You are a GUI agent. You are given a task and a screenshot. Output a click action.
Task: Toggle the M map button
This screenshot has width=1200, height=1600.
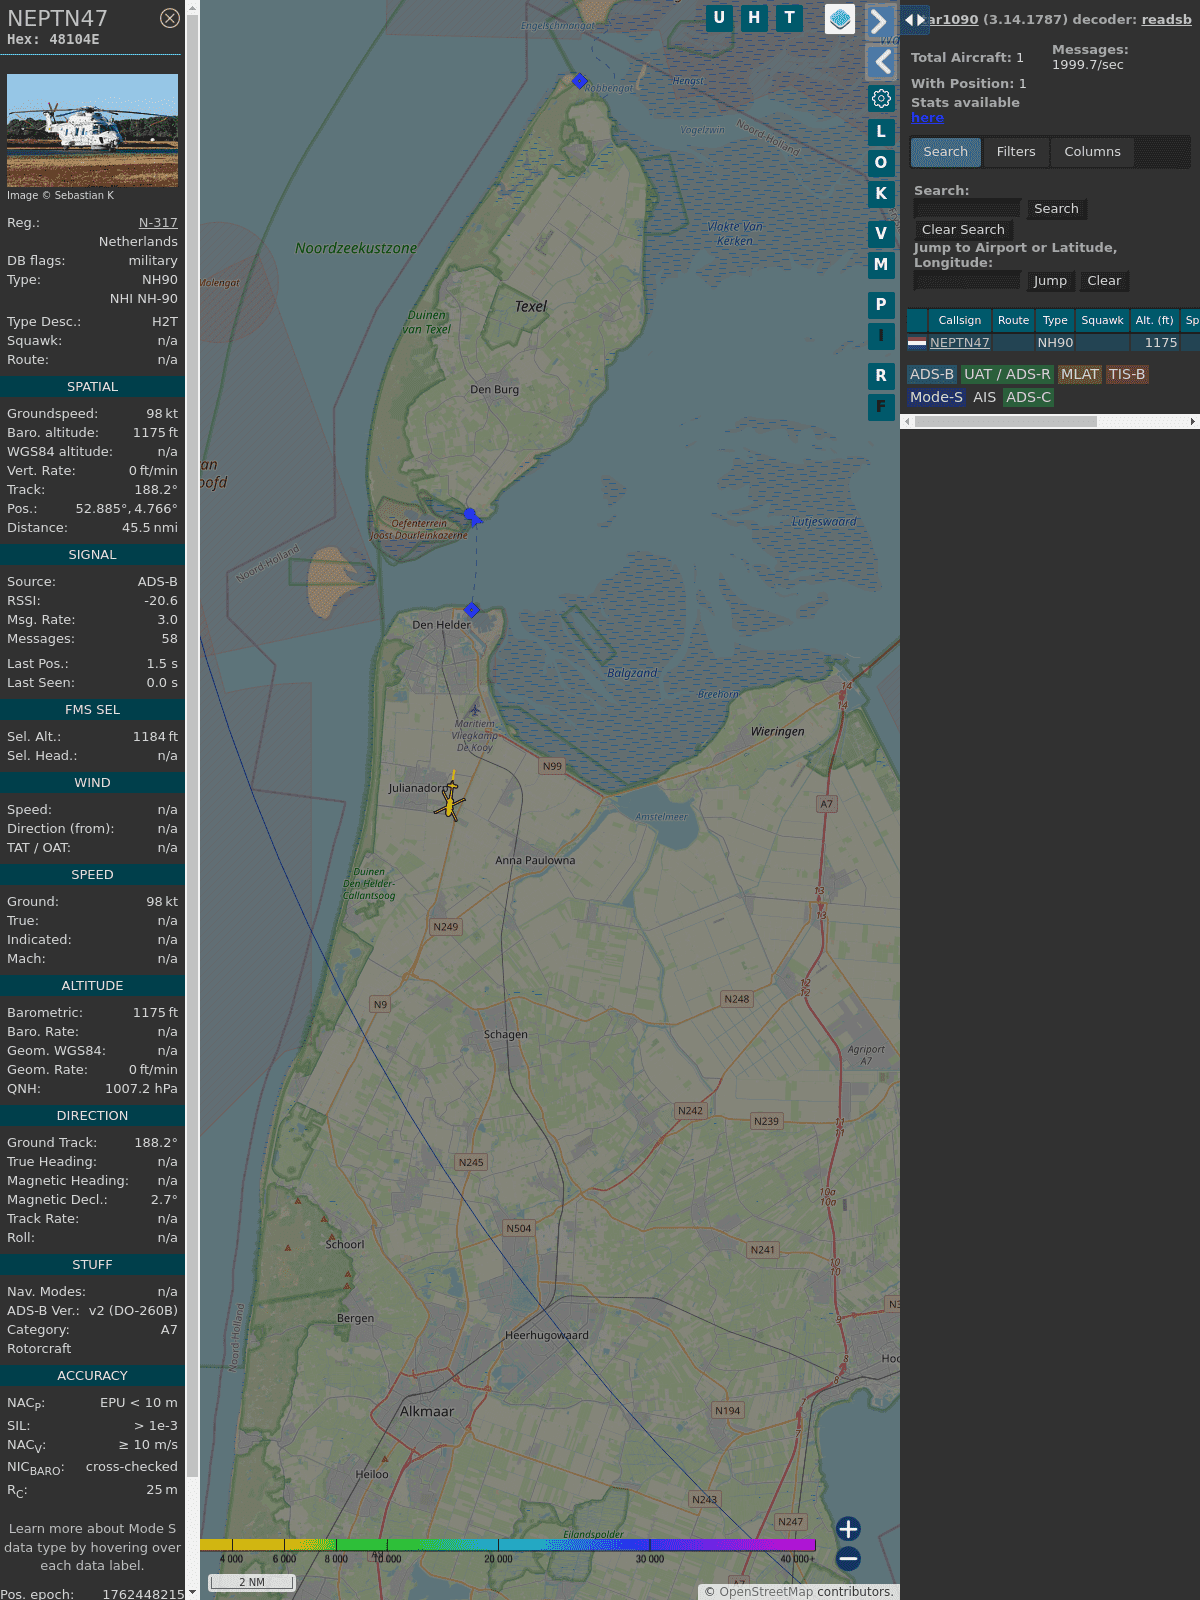tap(881, 265)
